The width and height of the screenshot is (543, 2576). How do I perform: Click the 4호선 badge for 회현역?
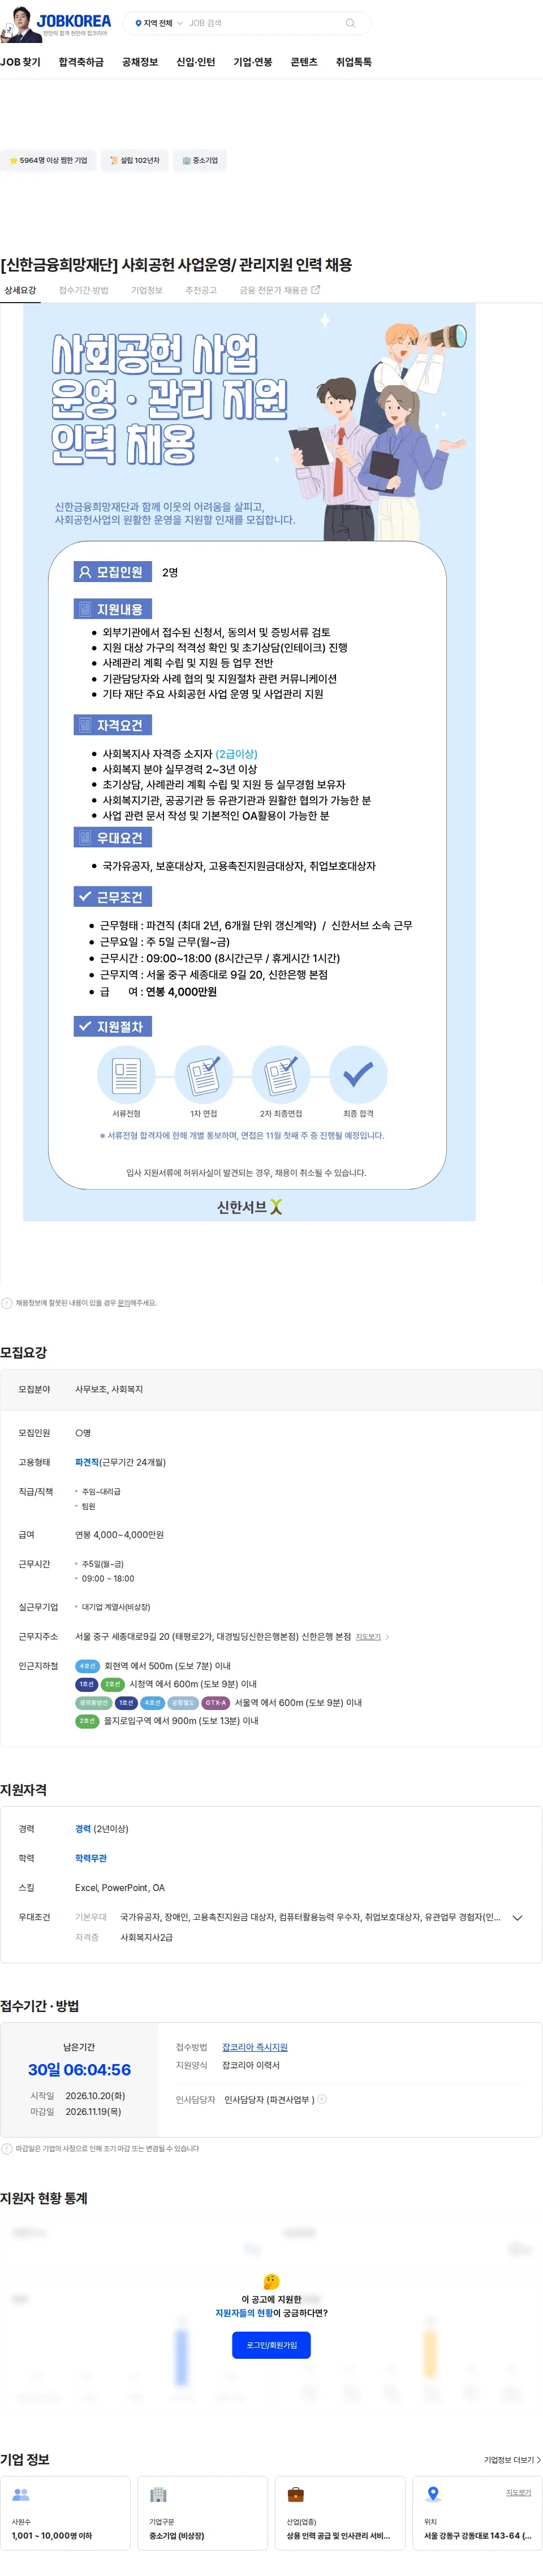[x=88, y=1666]
